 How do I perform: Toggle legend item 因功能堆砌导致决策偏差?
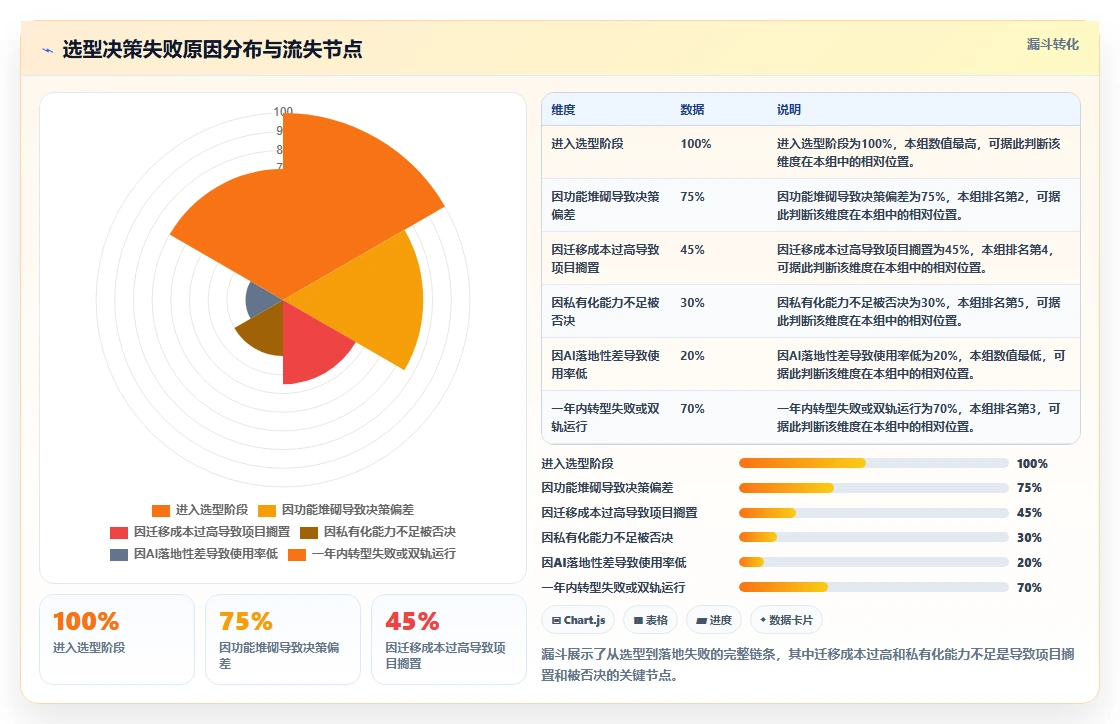point(336,510)
